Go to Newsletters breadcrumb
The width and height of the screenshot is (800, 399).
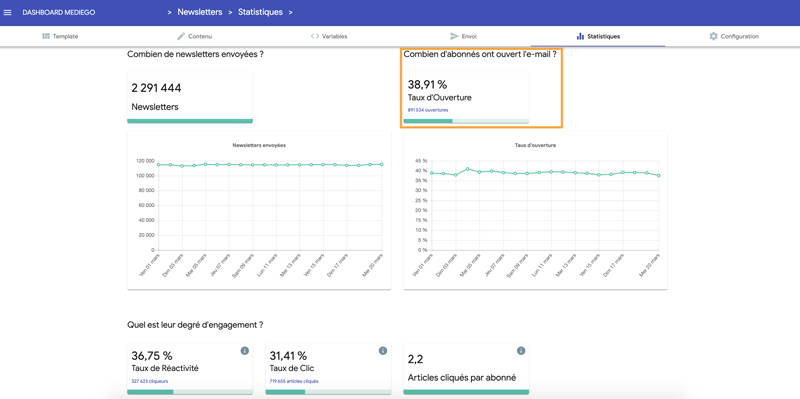pyautogui.click(x=199, y=12)
